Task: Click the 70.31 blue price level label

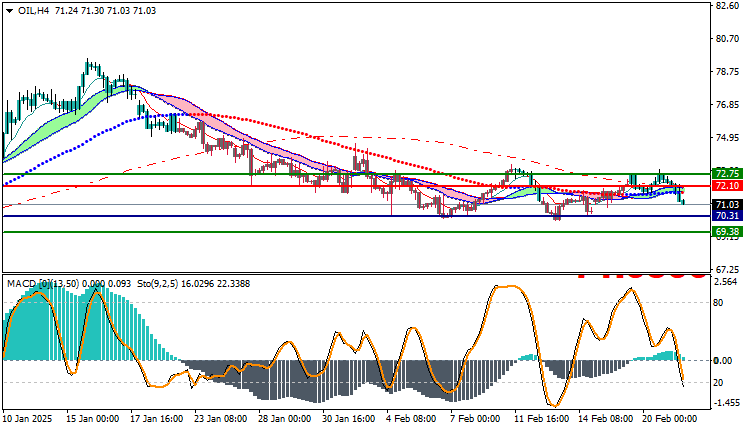Action: 727,216
